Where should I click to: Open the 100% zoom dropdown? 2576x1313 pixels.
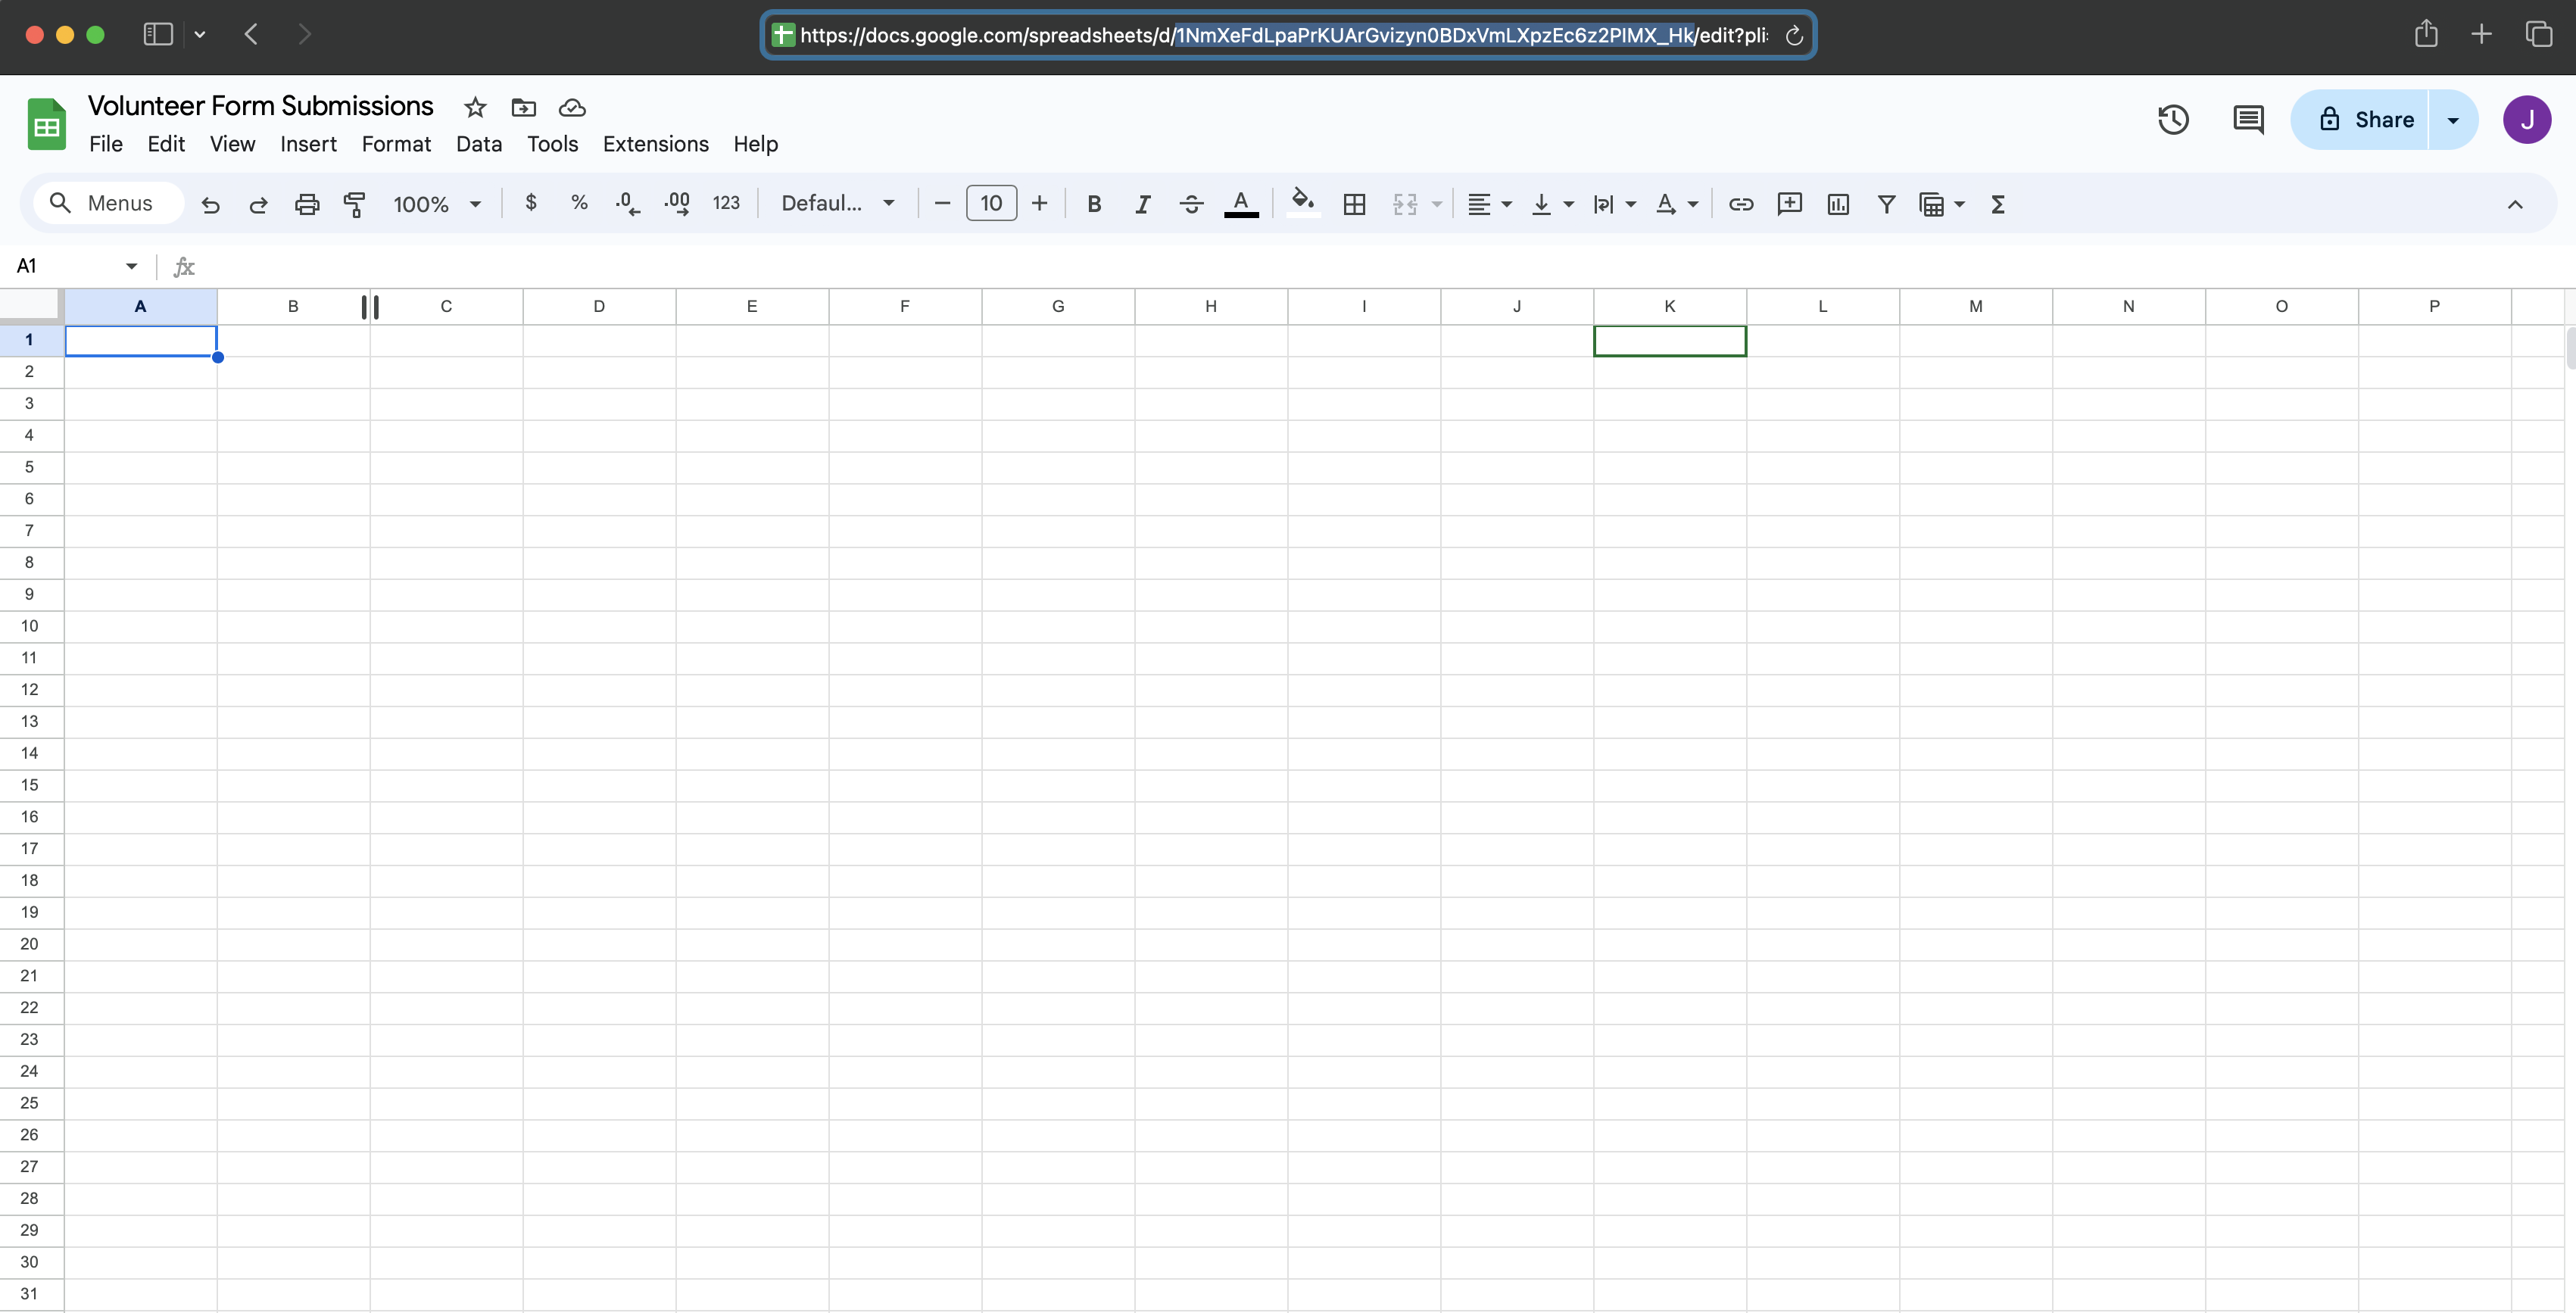437,204
